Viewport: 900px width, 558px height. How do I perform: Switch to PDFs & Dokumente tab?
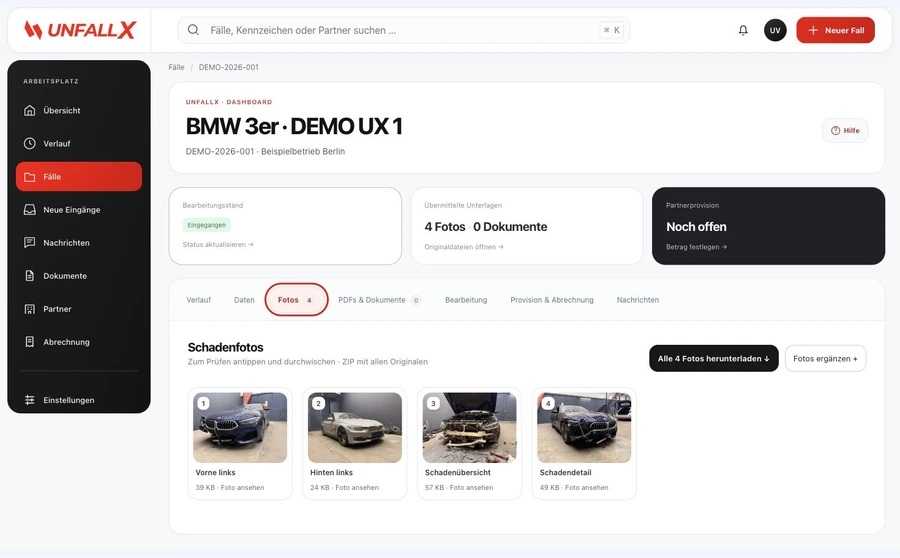379,300
